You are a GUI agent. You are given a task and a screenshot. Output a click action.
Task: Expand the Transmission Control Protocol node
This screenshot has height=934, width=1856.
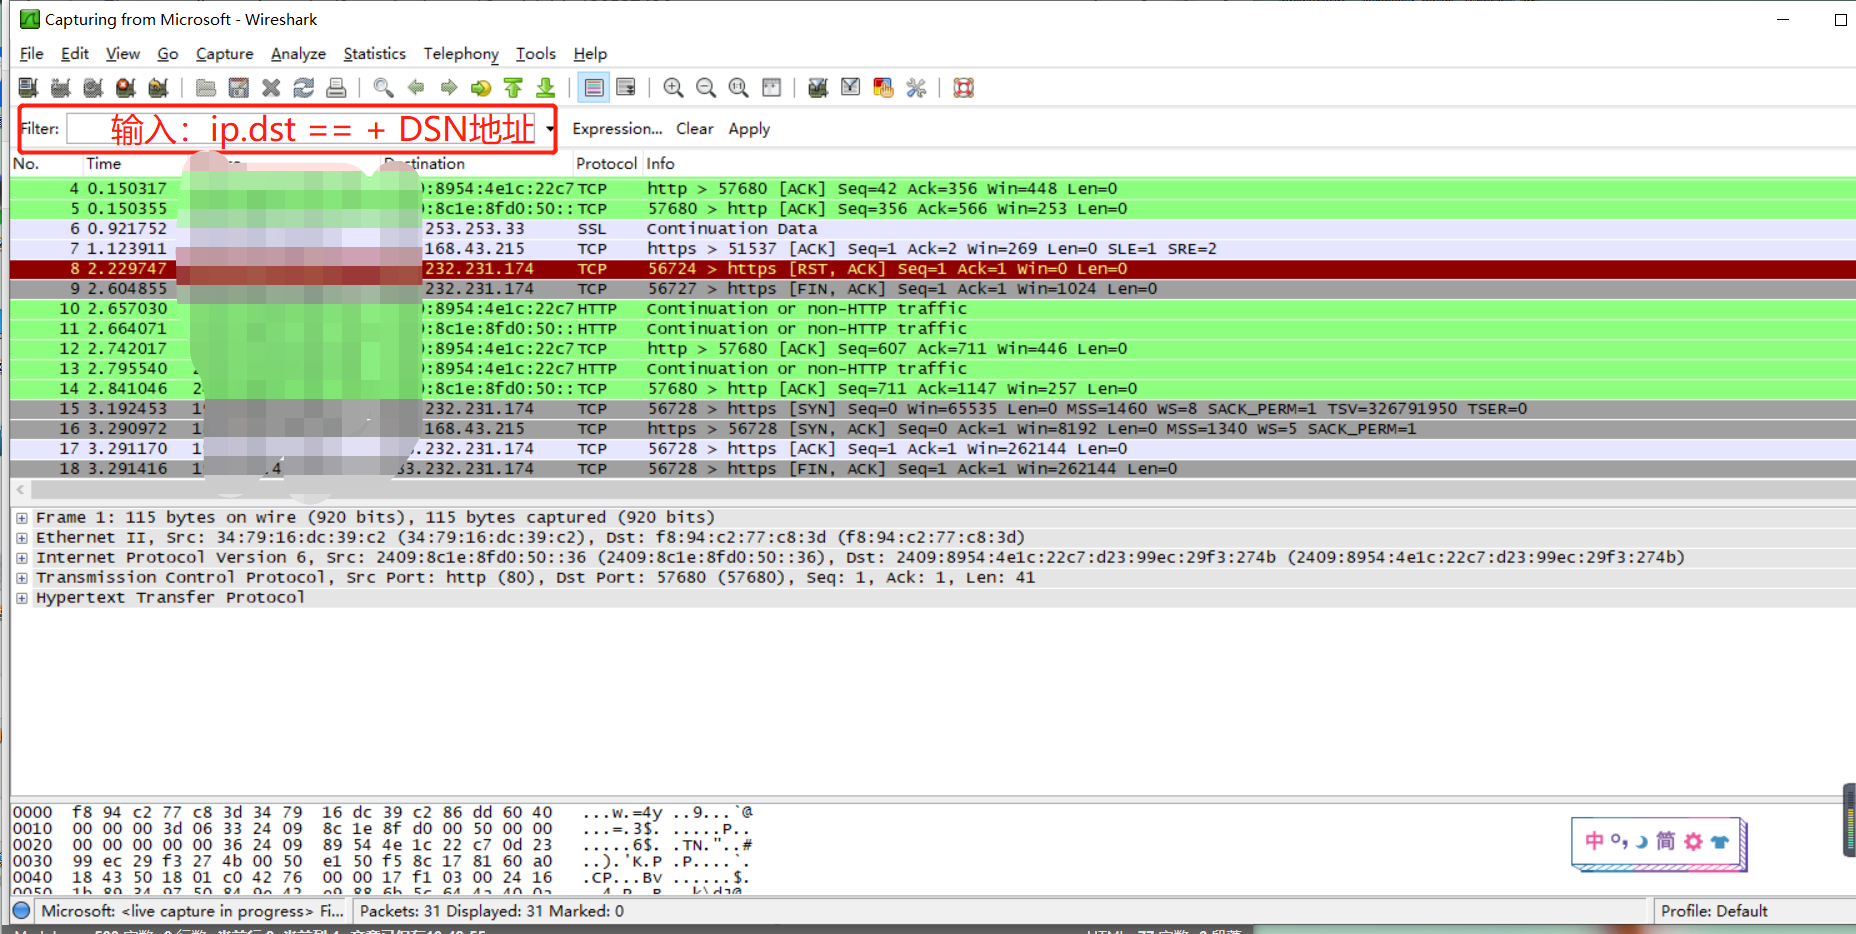[22, 578]
